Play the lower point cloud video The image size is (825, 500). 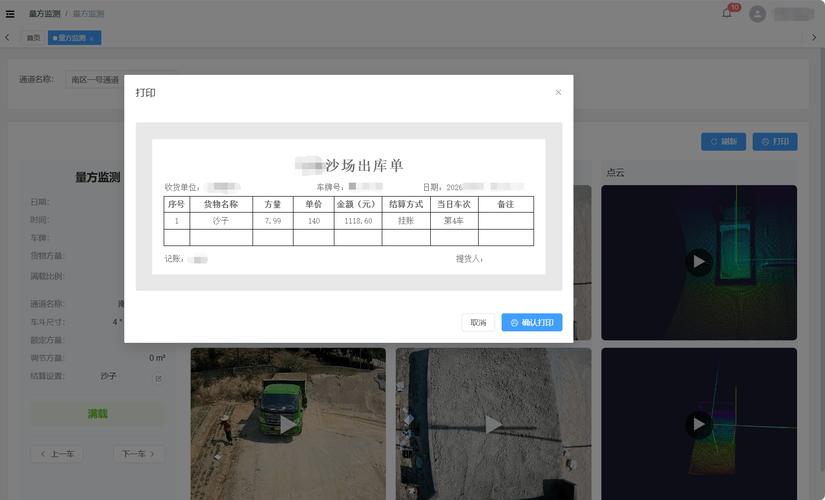(x=699, y=424)
